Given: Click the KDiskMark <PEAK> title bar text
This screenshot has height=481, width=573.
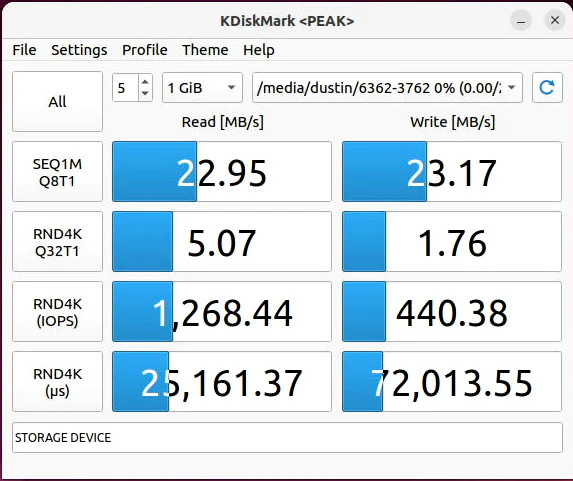Looking at the screenshot, I should (x=287, y=21).
